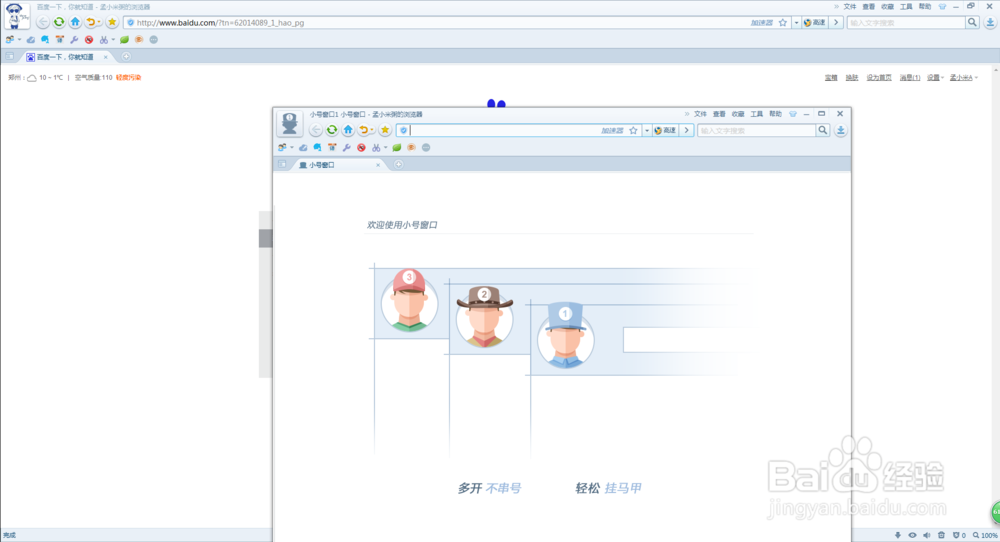Click the skin shirt icon in the 小号窗口 title bar

(x=793, y=114)
